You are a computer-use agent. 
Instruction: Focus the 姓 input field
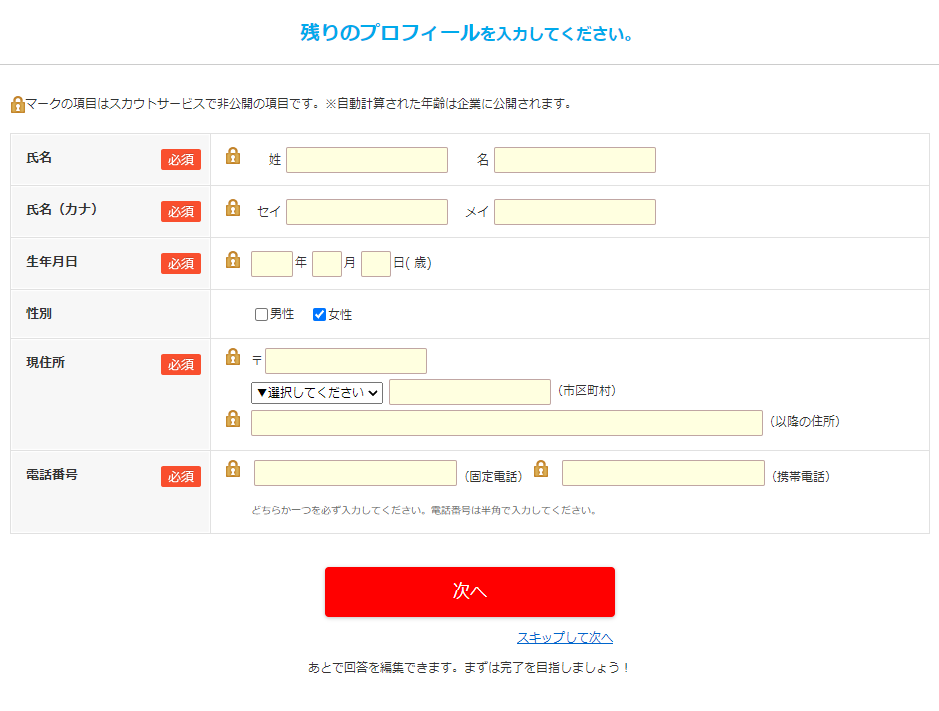[366, 160]
